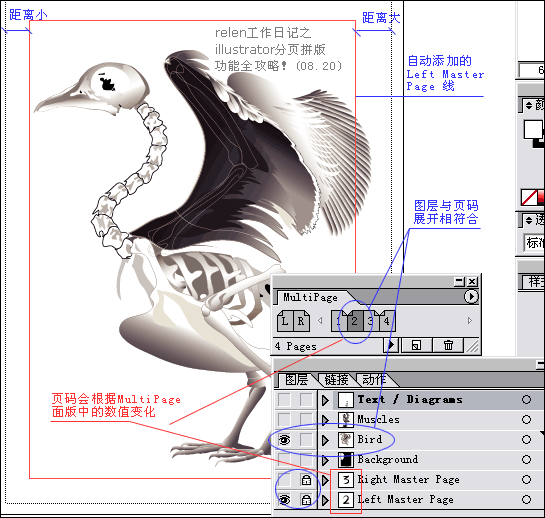Click the MultiPage panel resize grip

tap(472, 346)
